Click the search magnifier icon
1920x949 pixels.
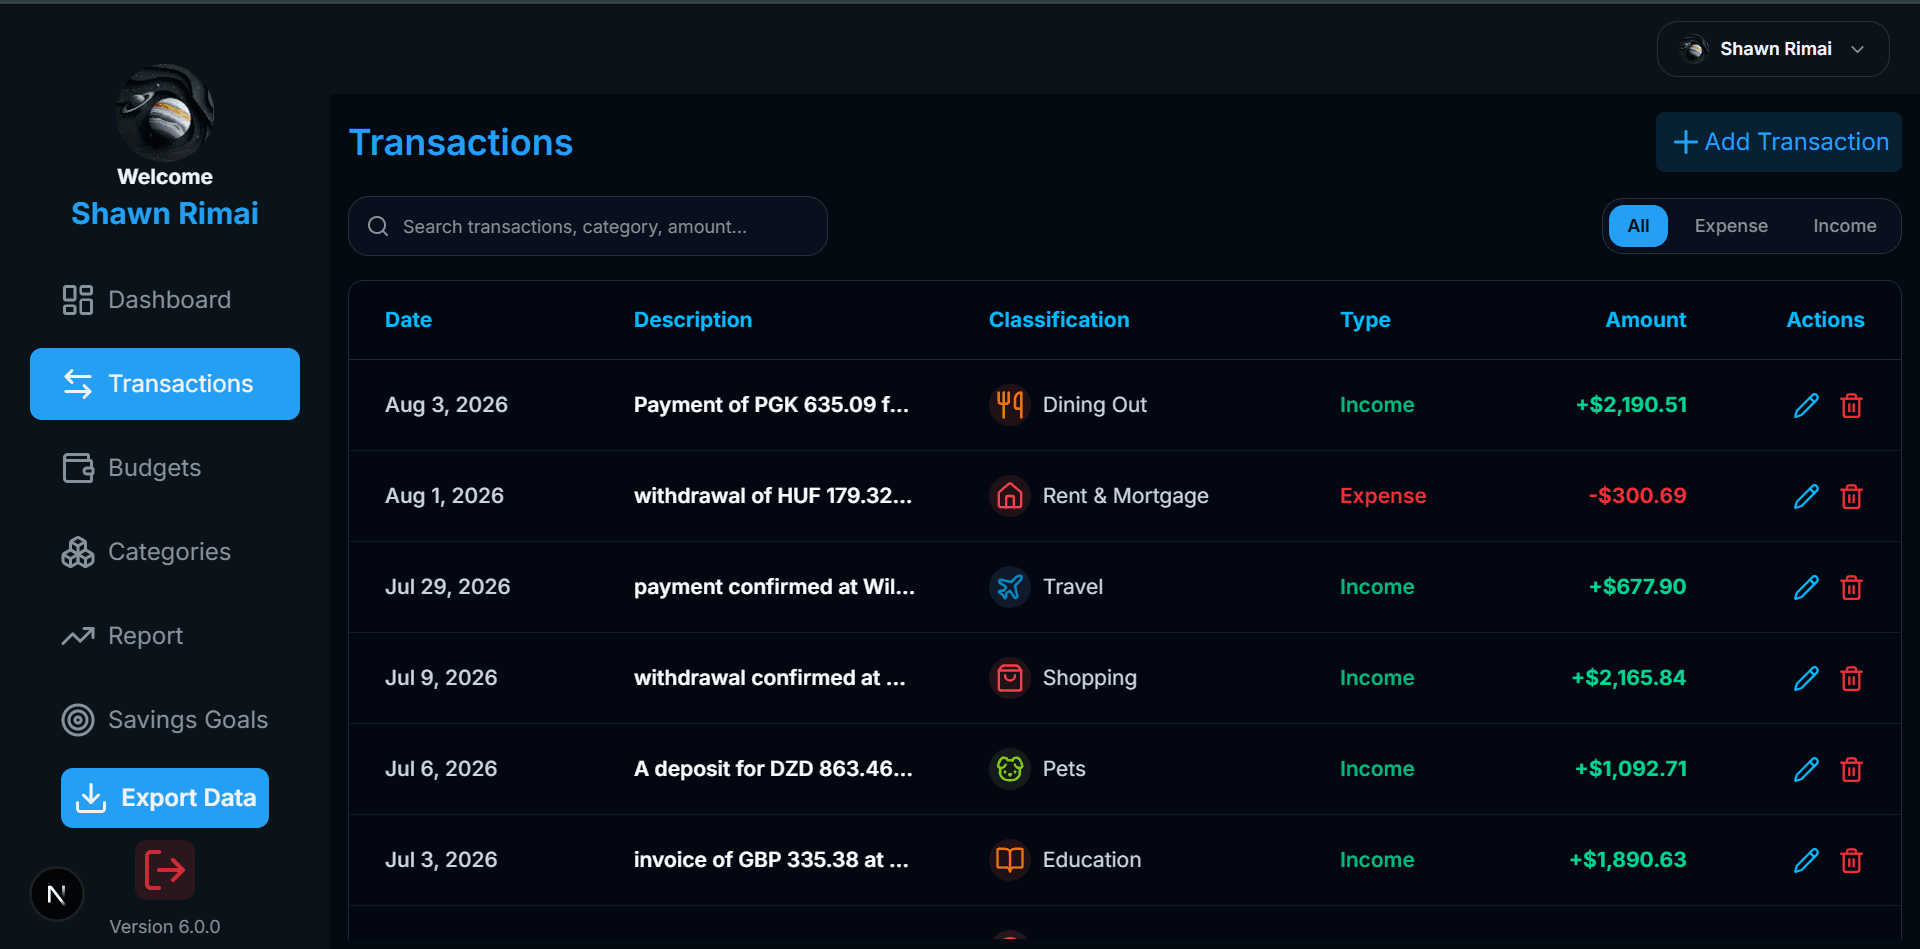pyautogui.click(x=378, y=226)
